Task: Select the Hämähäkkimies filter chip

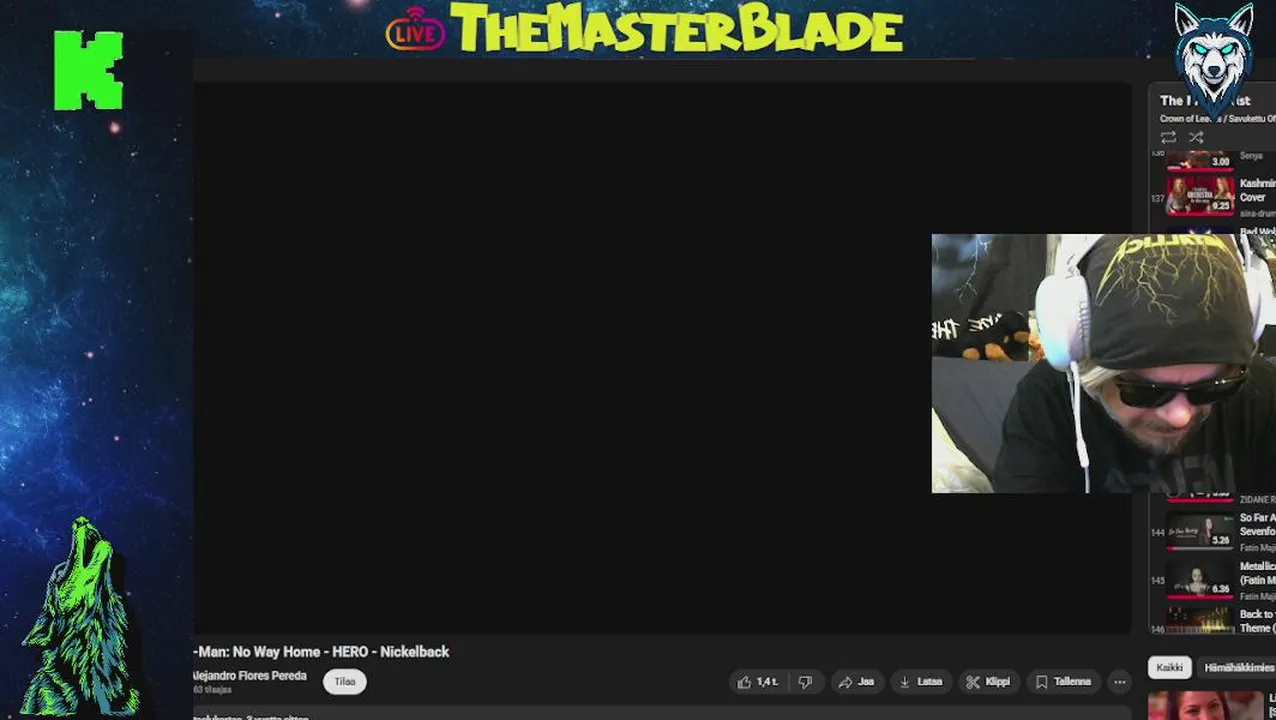Action: pyautogui.click(x=1238, y=668)
